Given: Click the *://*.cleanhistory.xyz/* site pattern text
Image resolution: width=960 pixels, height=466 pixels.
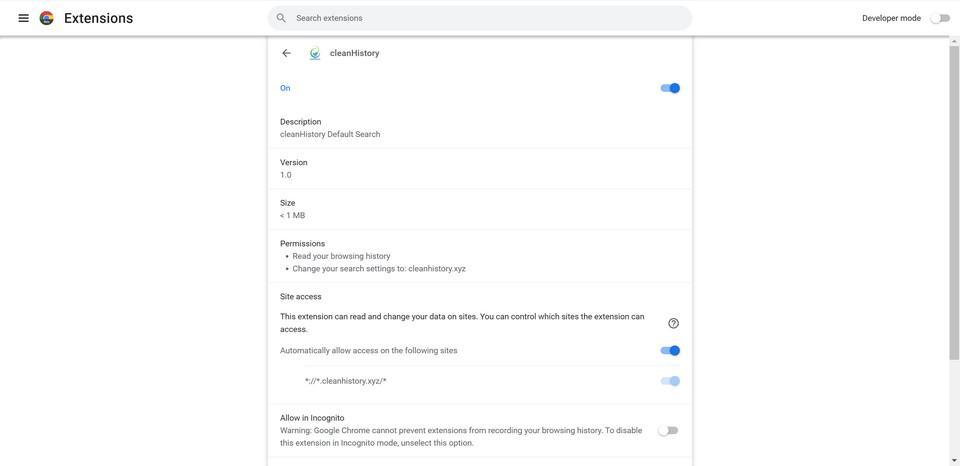Looking at the screenshot, I should point(346,381).
